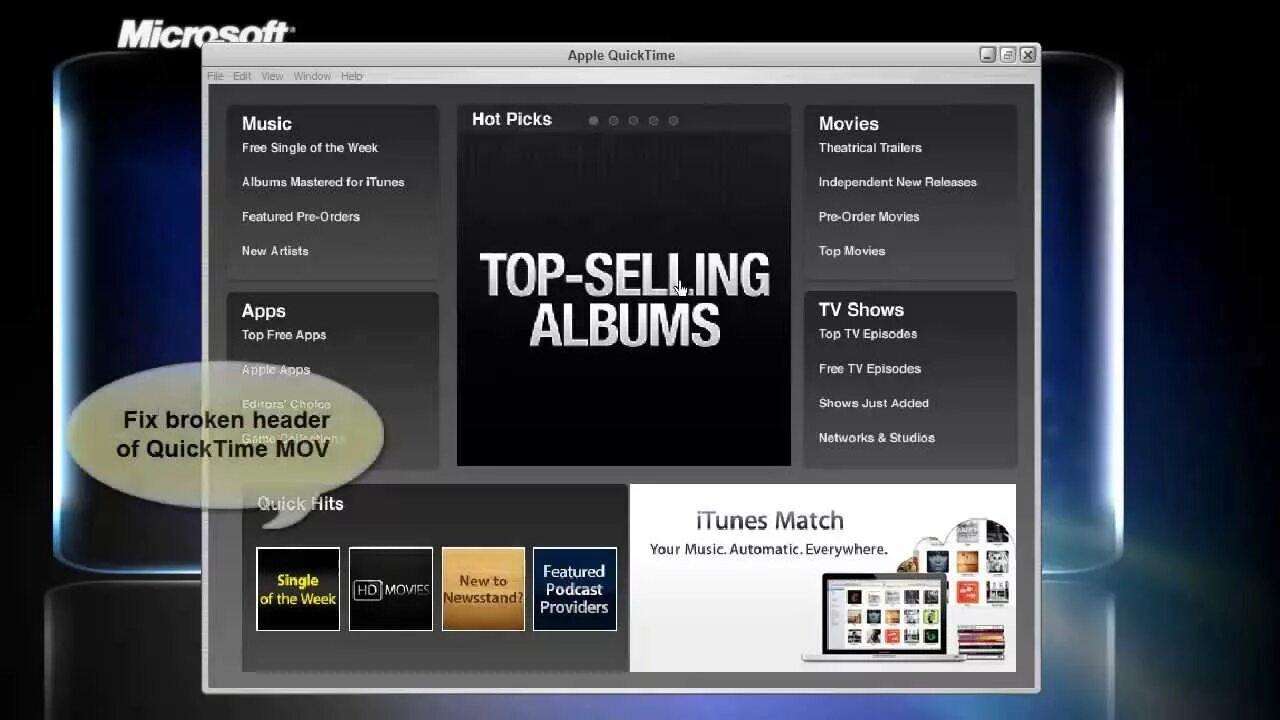Open Shows Just Added link
The image size is (1280, 720).
click(x=874, y=403)
